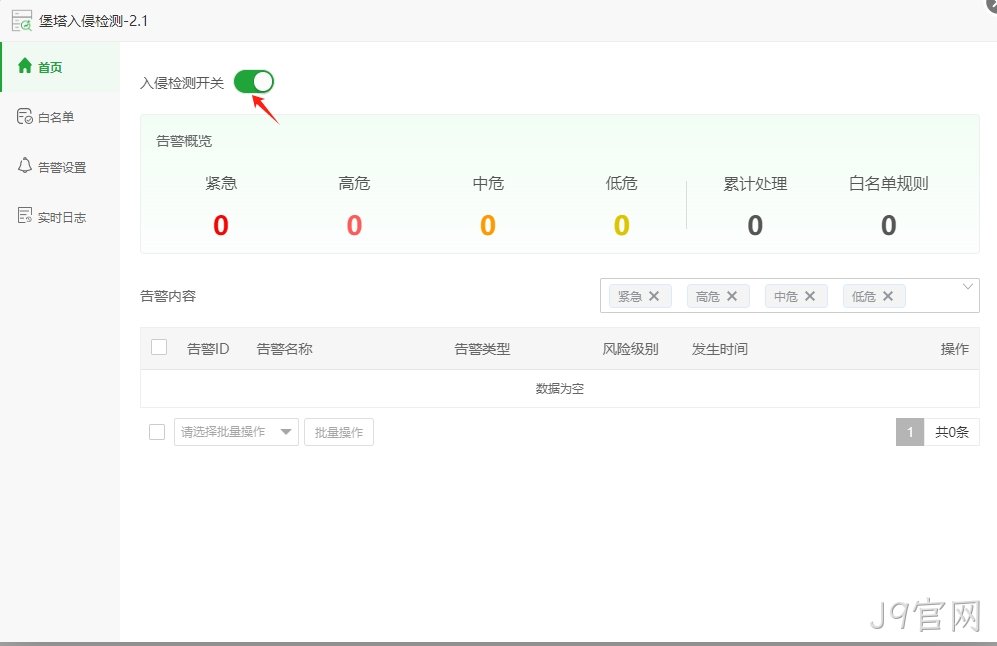
Task: Click the 告警类型 column header
Action: tap(482, 349)
